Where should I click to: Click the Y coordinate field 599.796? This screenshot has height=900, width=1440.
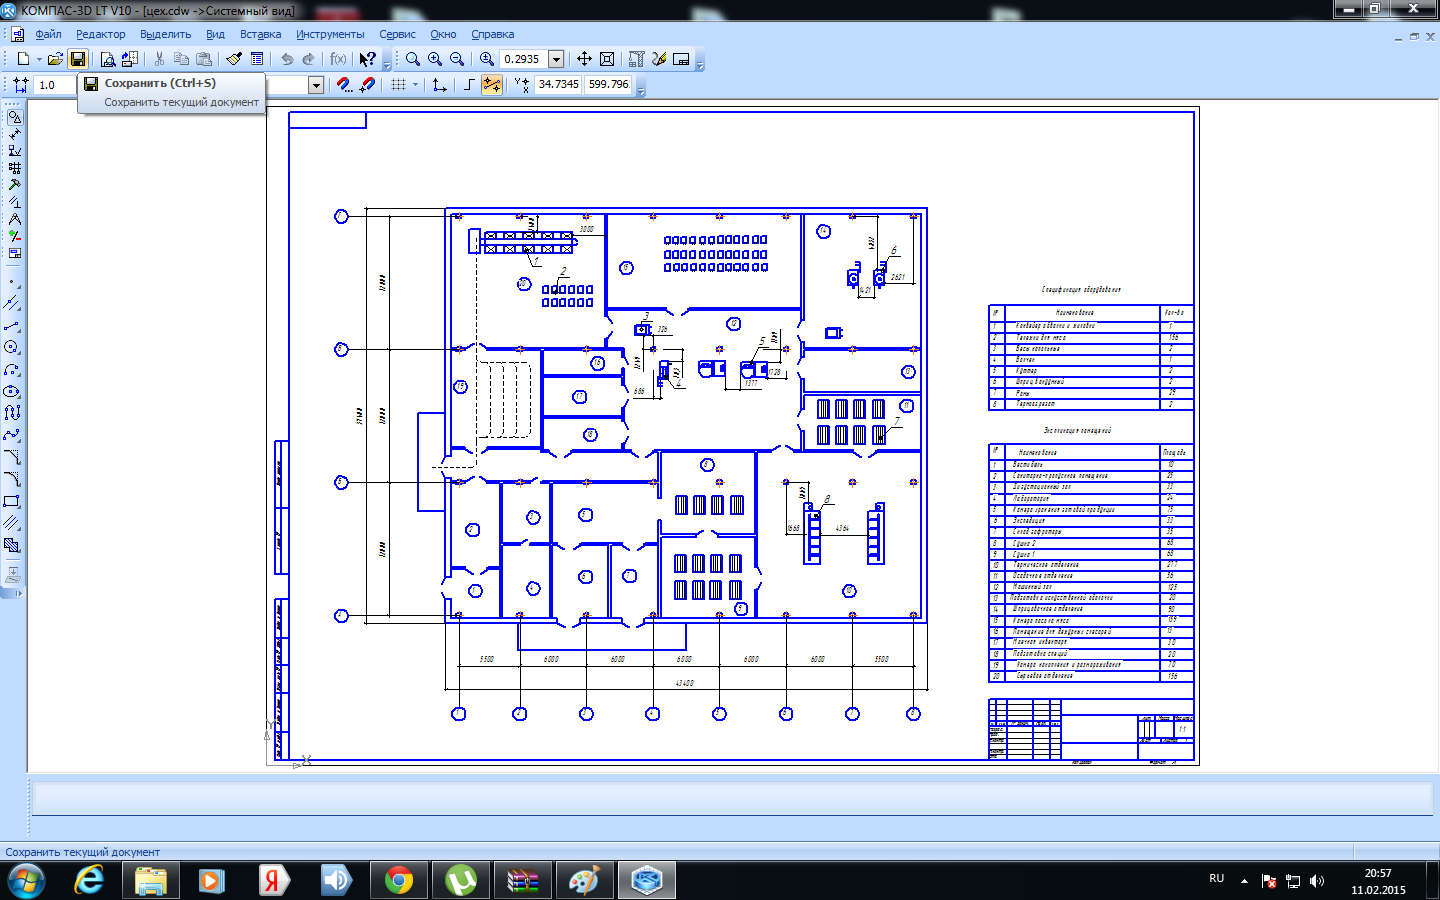click(x=608, y=84)
